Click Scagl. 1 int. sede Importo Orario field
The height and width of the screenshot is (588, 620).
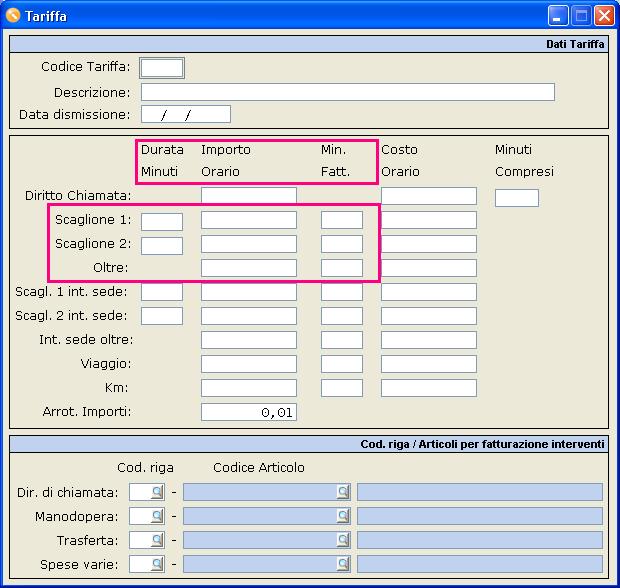pyautogui.click(x=249, y=292)
